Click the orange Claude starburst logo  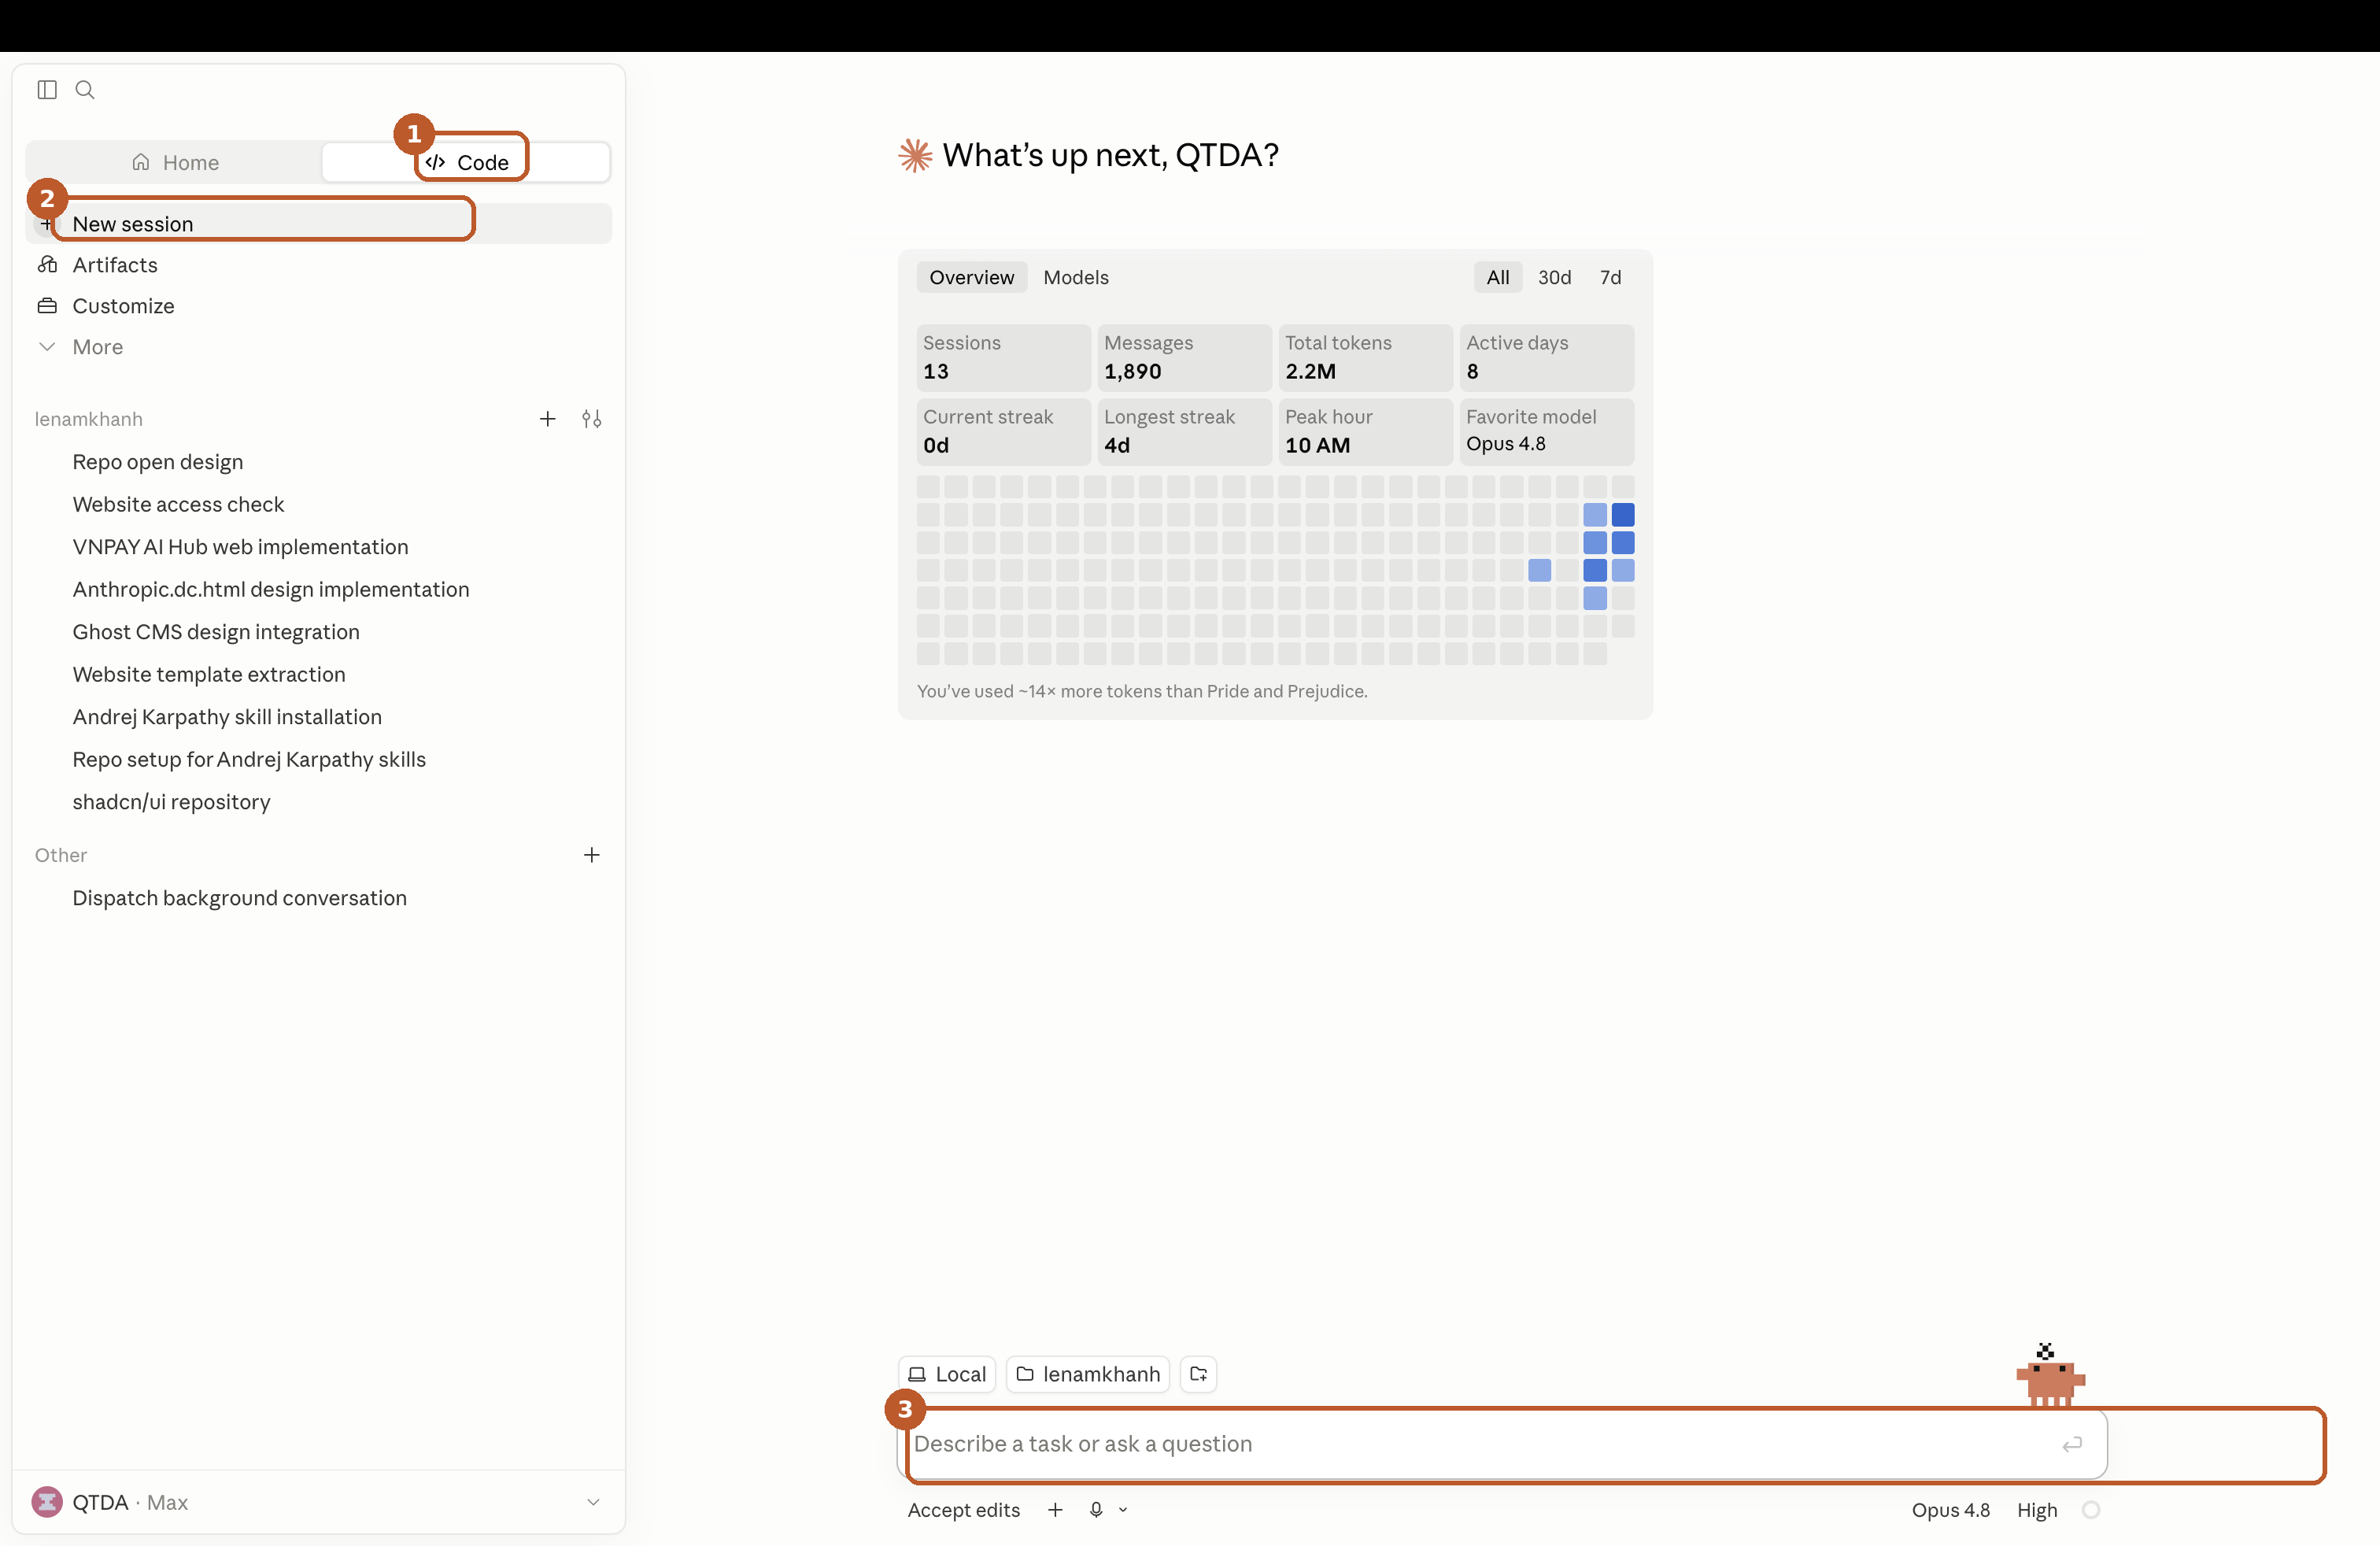click(x=915, y=155)
